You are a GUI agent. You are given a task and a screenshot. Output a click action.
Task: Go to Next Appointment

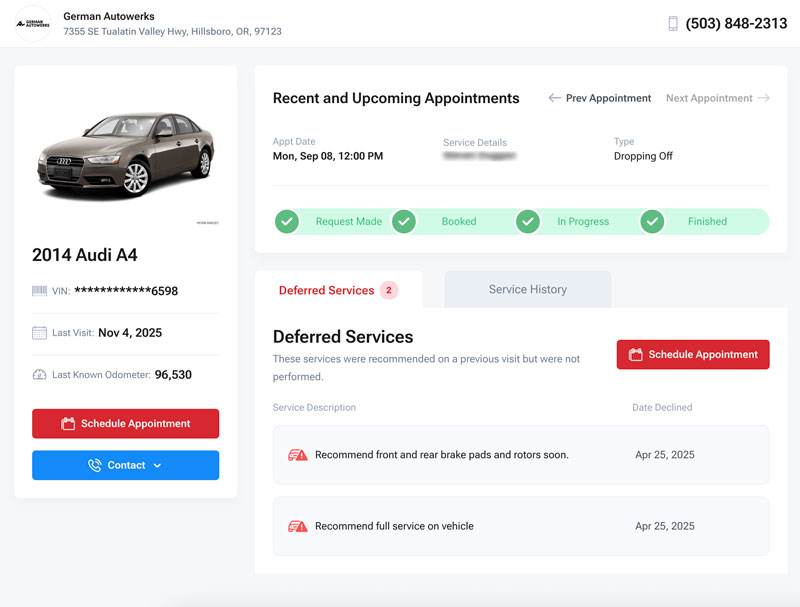tap(717, 98)
